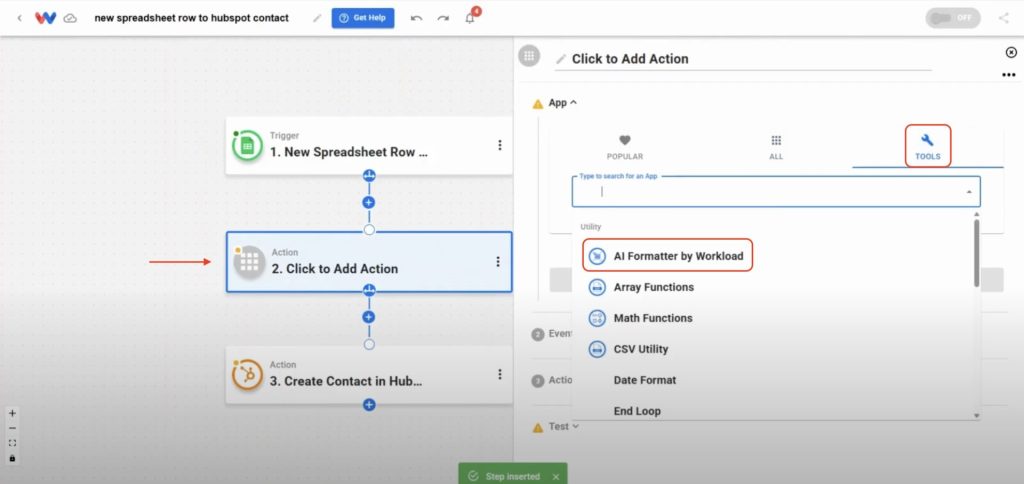This screenshot has width=1024, height=484.
Task: Switch to the Popular tab
Action: 625,148
